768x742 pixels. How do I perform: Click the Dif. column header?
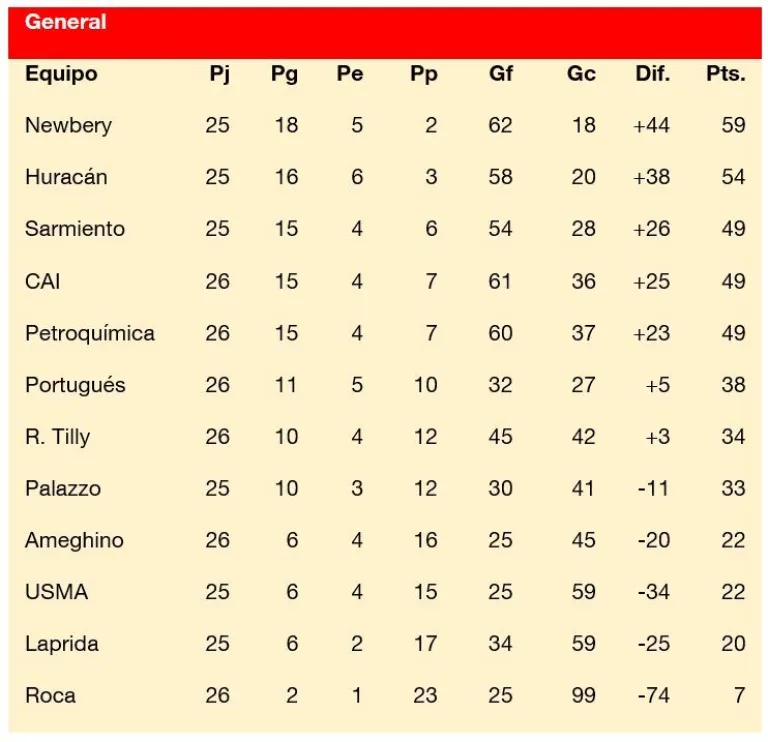652,74
